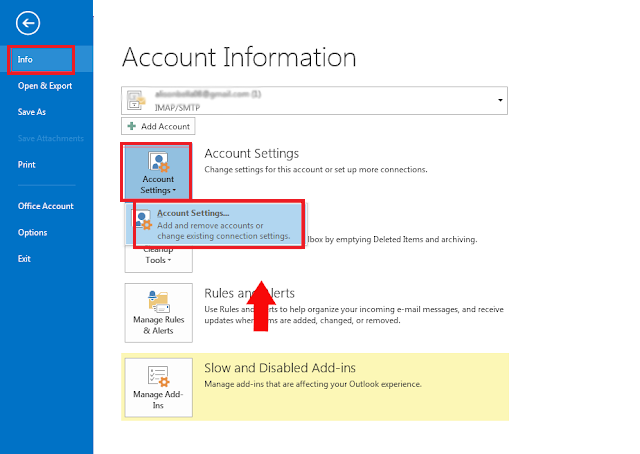Click the IMAP/SMTP label in account box
Viewport: 640px width, 454px height.
pyautogui.click(x=177, y=108)
